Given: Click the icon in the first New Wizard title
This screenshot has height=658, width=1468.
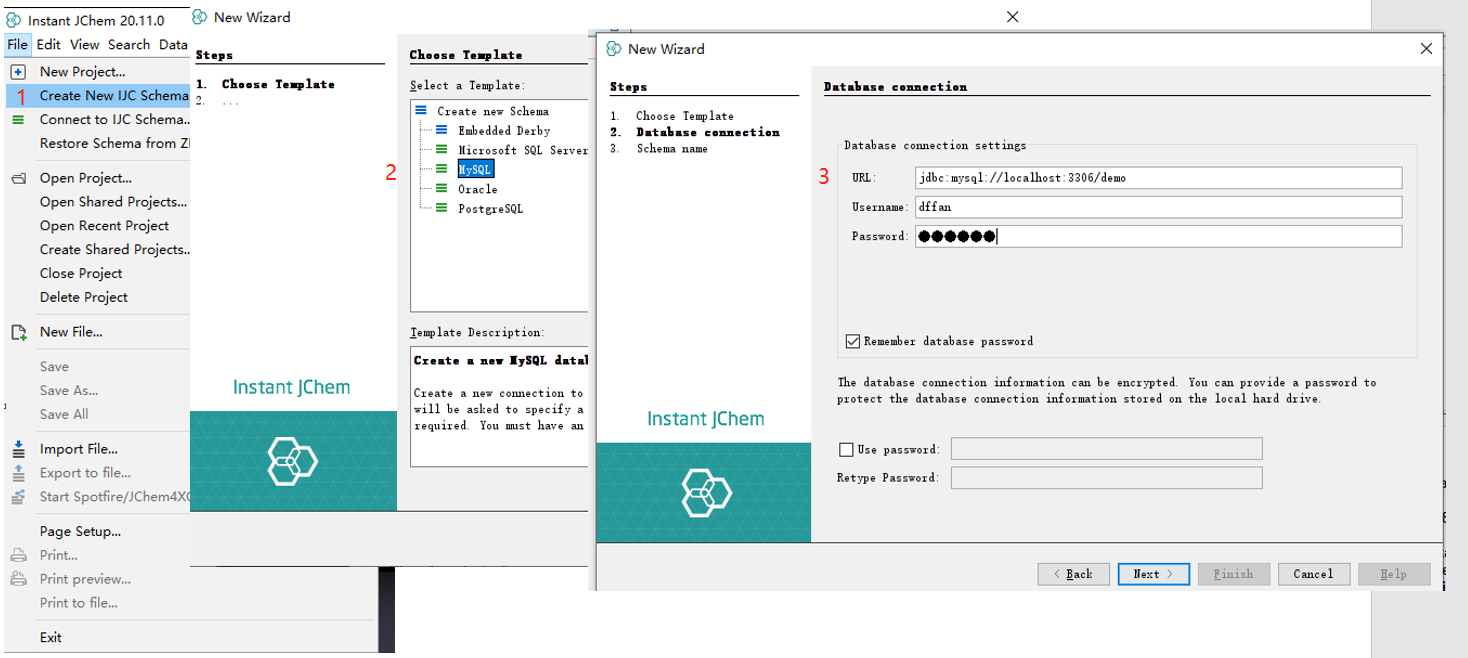Looking at the screenshot, I should coord(199,17).
